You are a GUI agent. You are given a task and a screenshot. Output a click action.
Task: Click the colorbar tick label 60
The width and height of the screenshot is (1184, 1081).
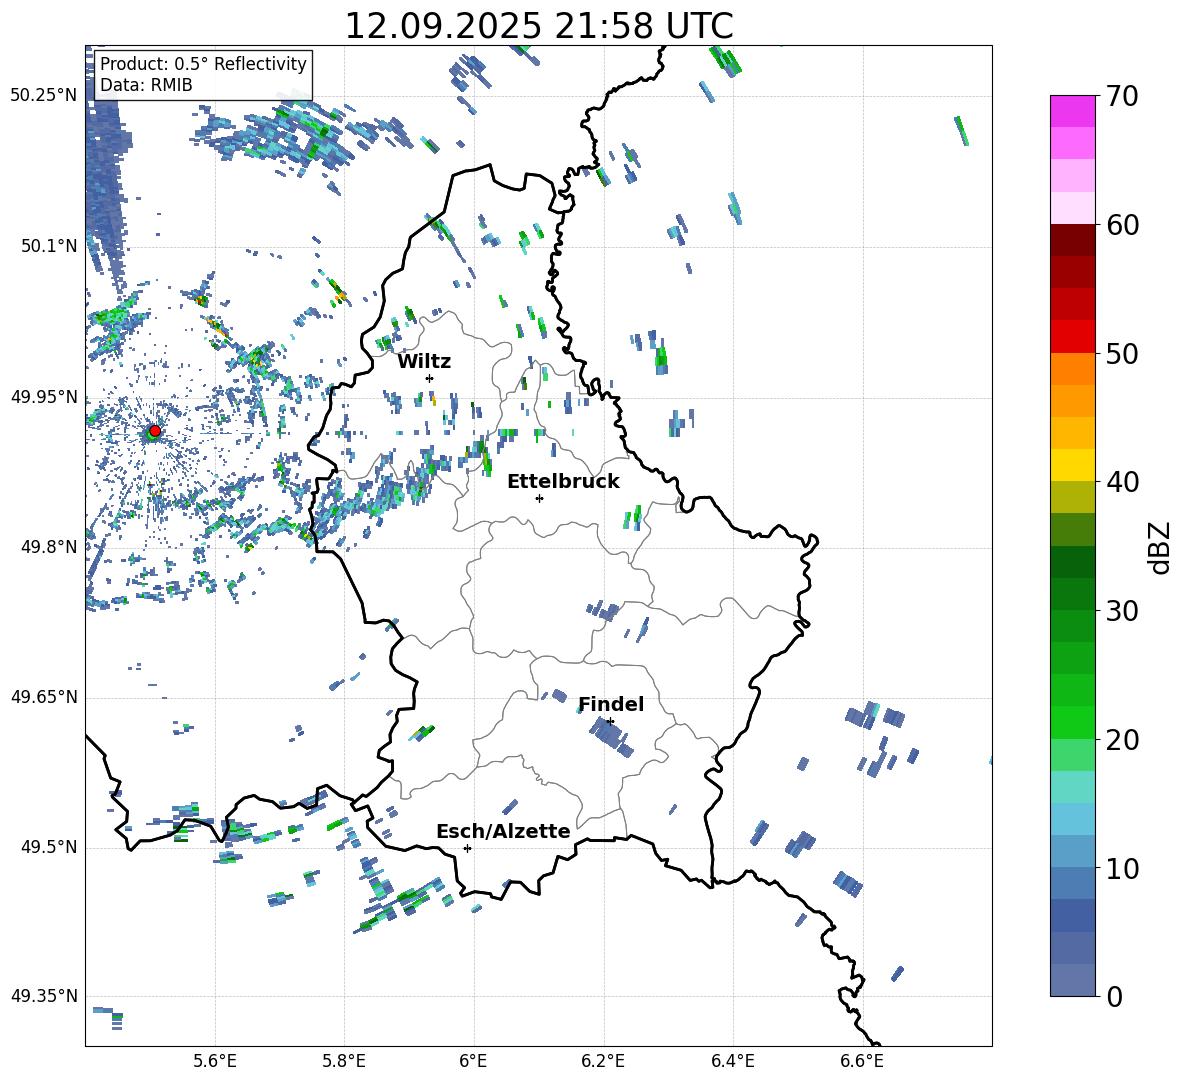click(x=1122, y=225)
